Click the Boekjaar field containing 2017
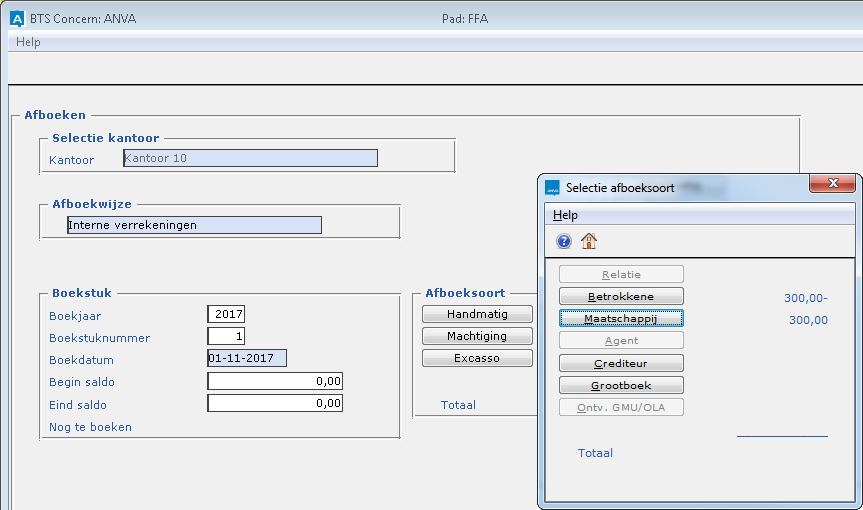This screenshot has height=510, width=863. click(x=226, y=315)
